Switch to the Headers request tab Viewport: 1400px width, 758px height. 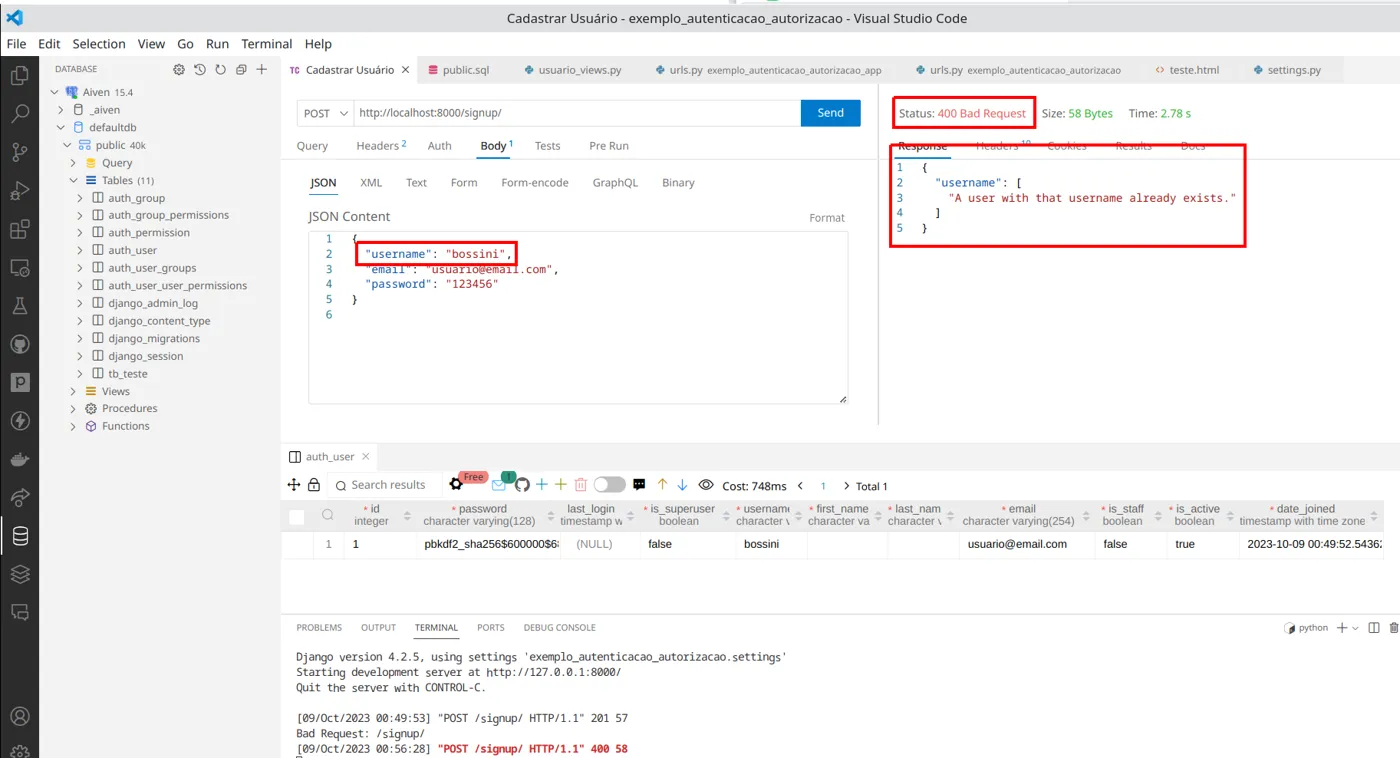[x=381, y=146]
